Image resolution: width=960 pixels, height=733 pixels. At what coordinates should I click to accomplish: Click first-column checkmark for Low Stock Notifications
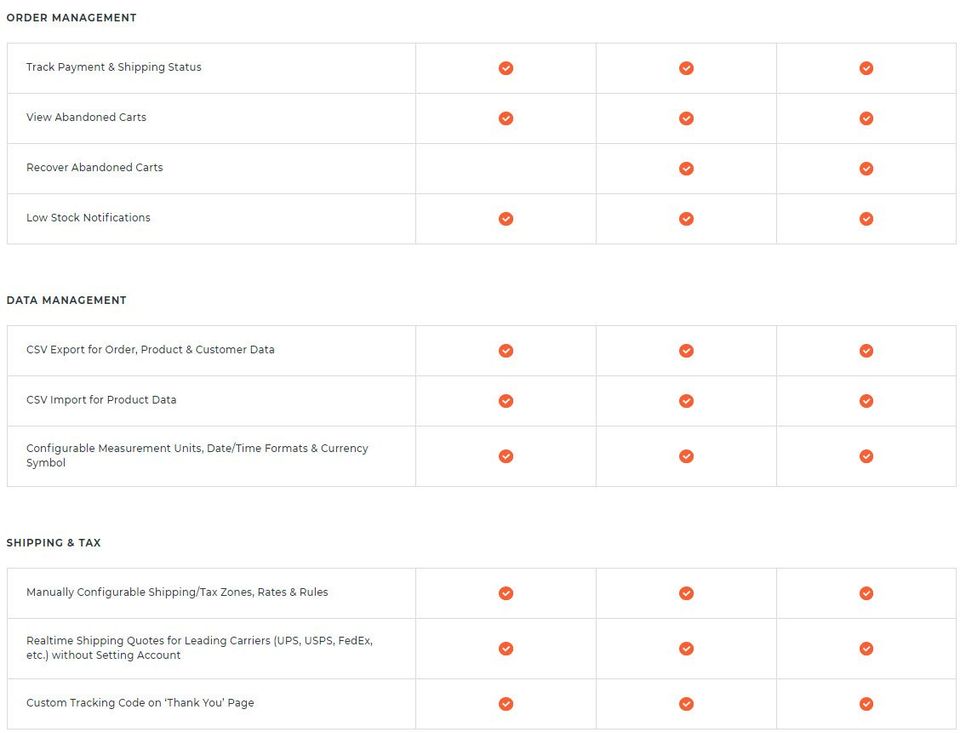tap(506, 219)
